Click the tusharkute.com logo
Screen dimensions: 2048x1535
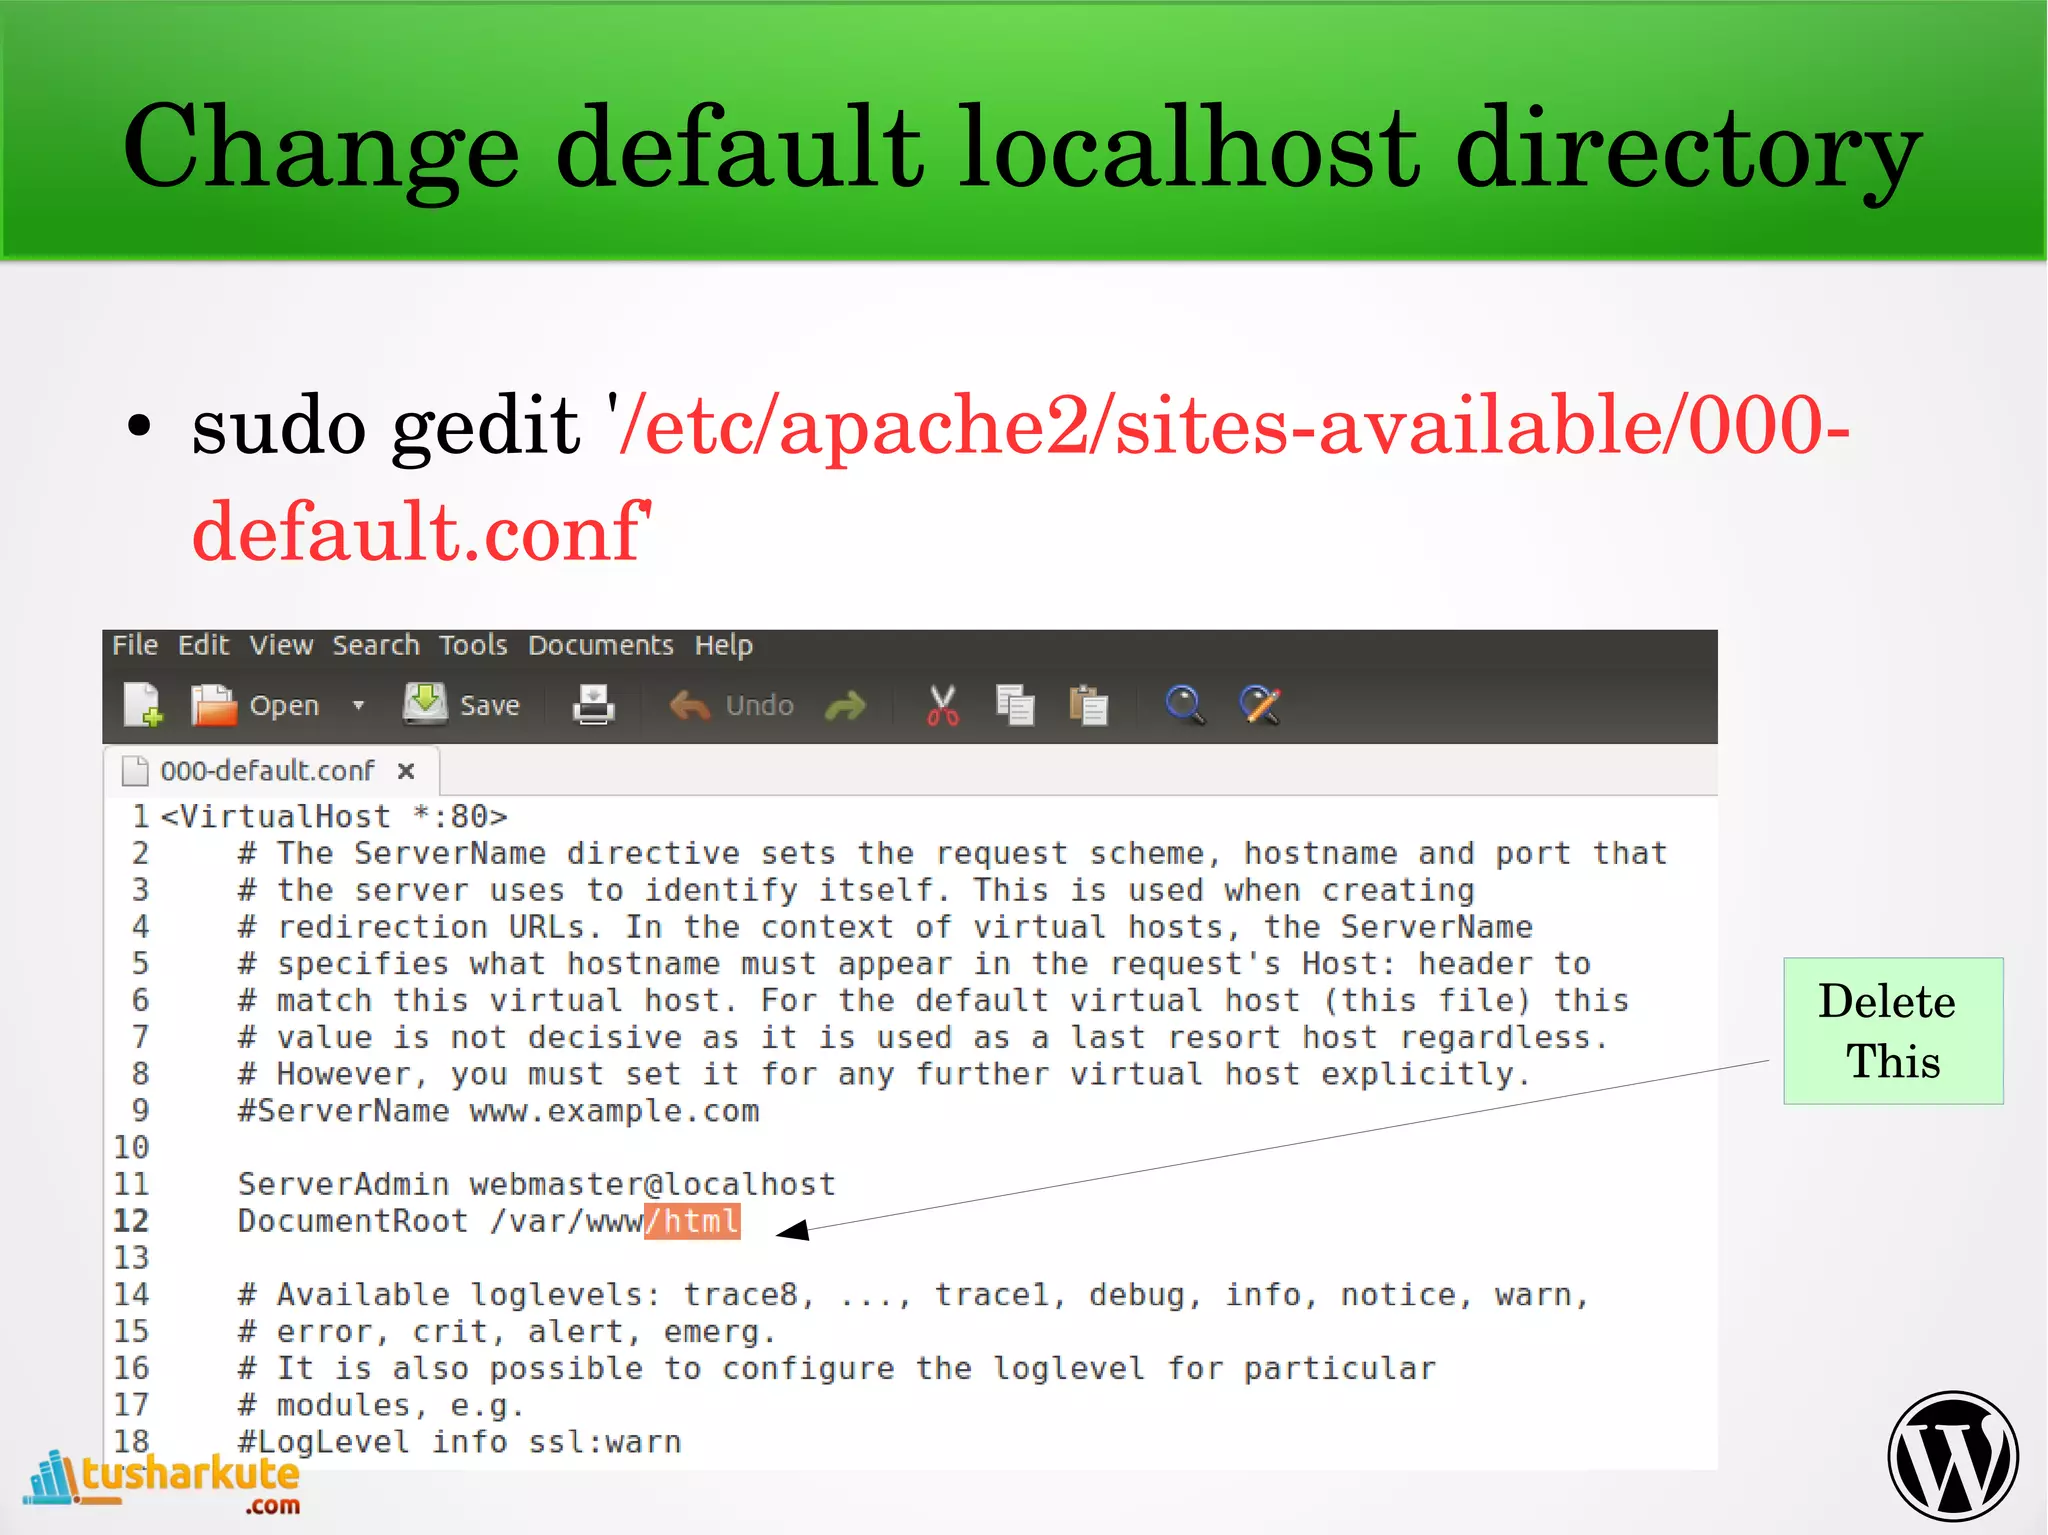click(163, 1483)
